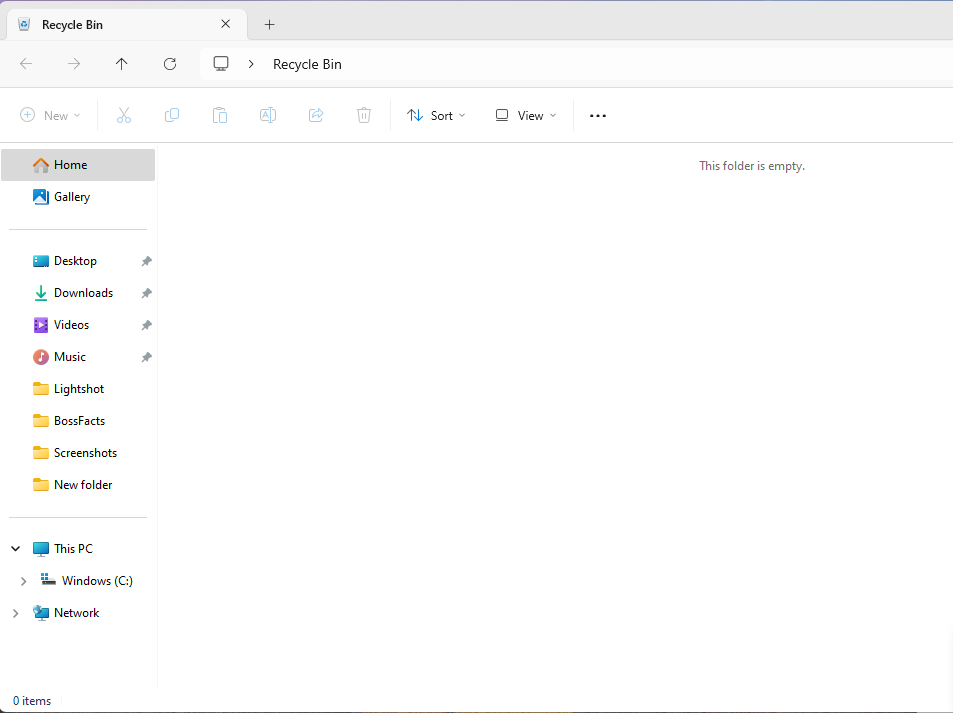
Task: Click the Delete trash can icon
Action: (x=364, y=116)
